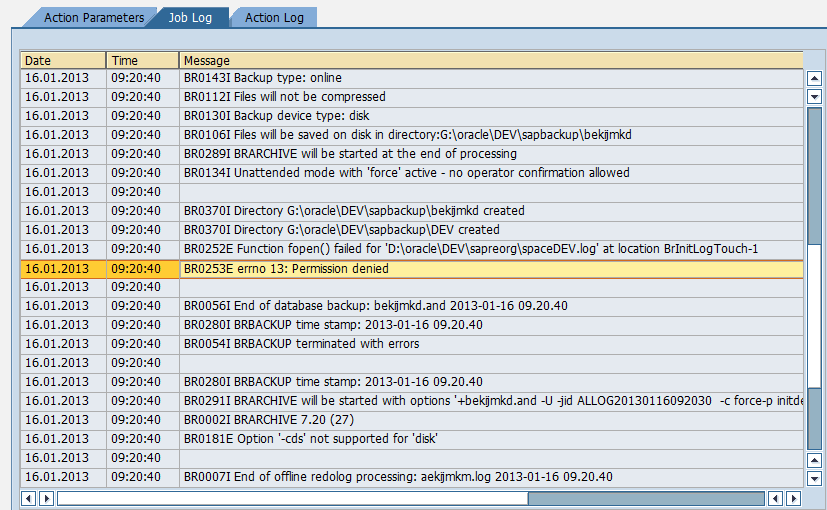Click date cell of 'BR0181E Option -cds' row
This screenshot has height=510, width=827.
point(63,439)
